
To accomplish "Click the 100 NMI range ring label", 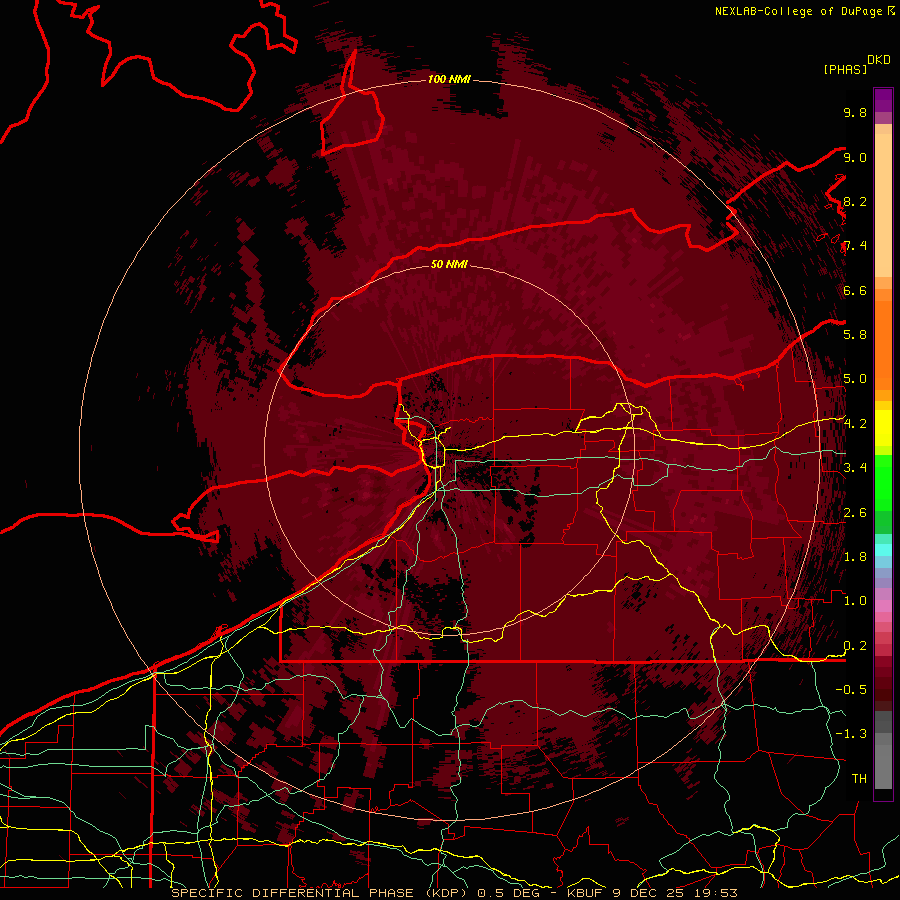I will [449, 79].
